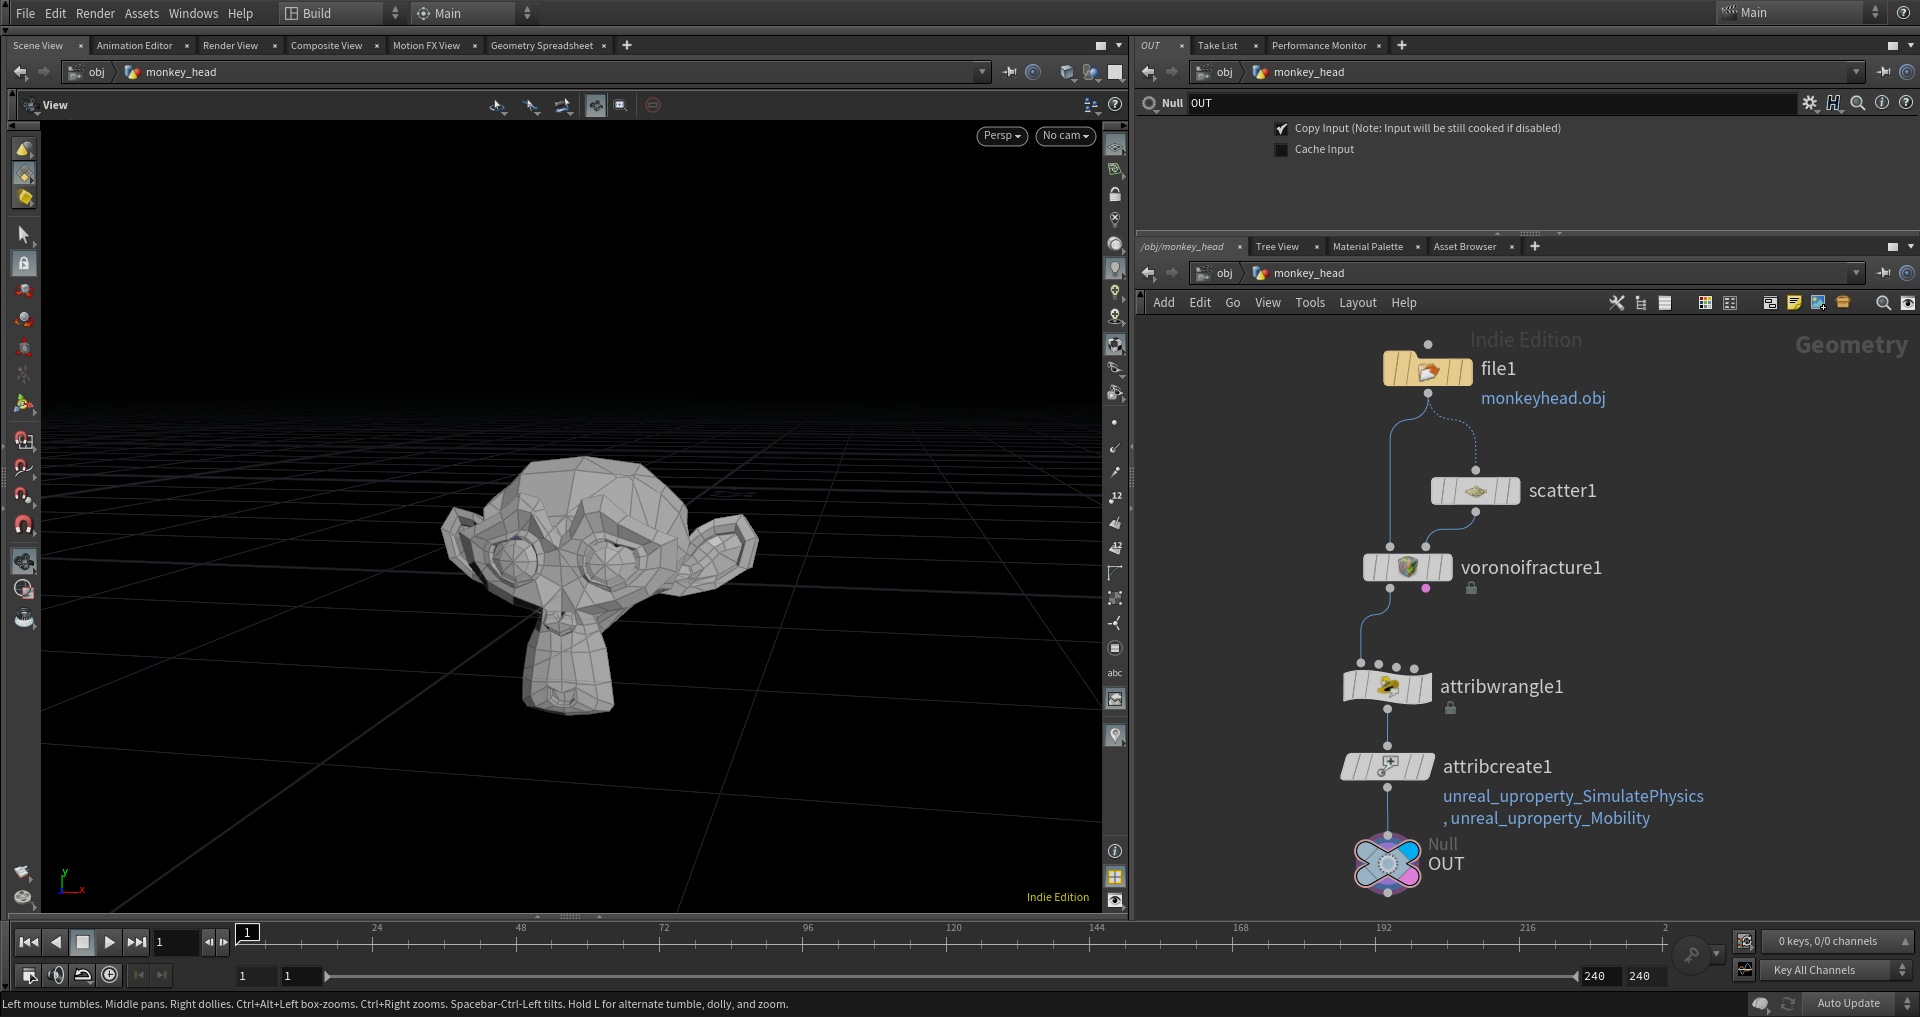Click the network editor wrench tools icon
The height and width of the screenshot is (1017, 1920).
point(1617,303)
